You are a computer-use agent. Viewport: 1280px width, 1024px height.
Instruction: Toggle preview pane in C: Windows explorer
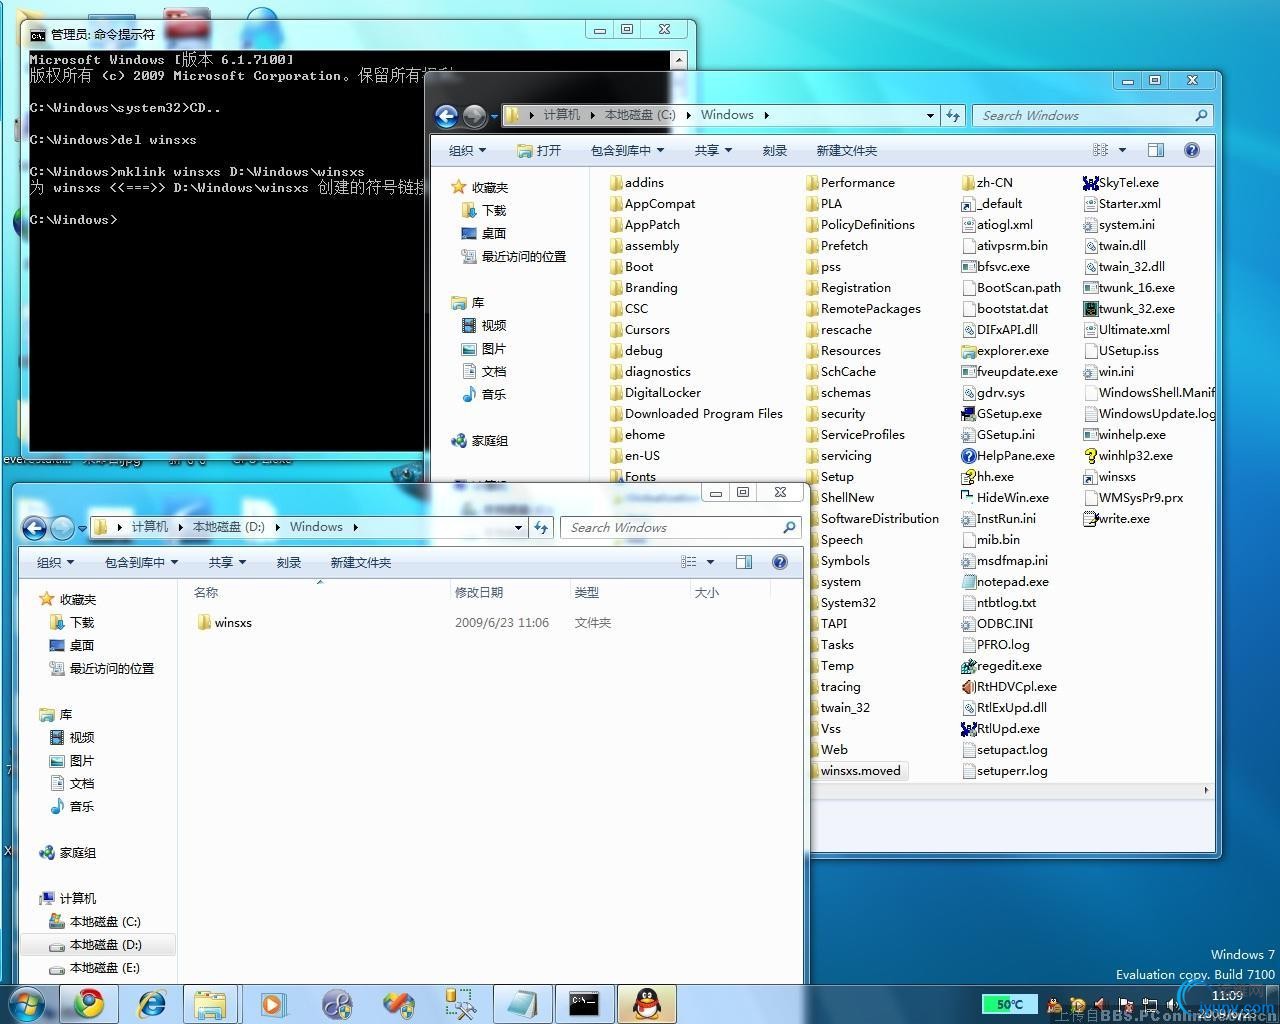tap(1155, 150)
